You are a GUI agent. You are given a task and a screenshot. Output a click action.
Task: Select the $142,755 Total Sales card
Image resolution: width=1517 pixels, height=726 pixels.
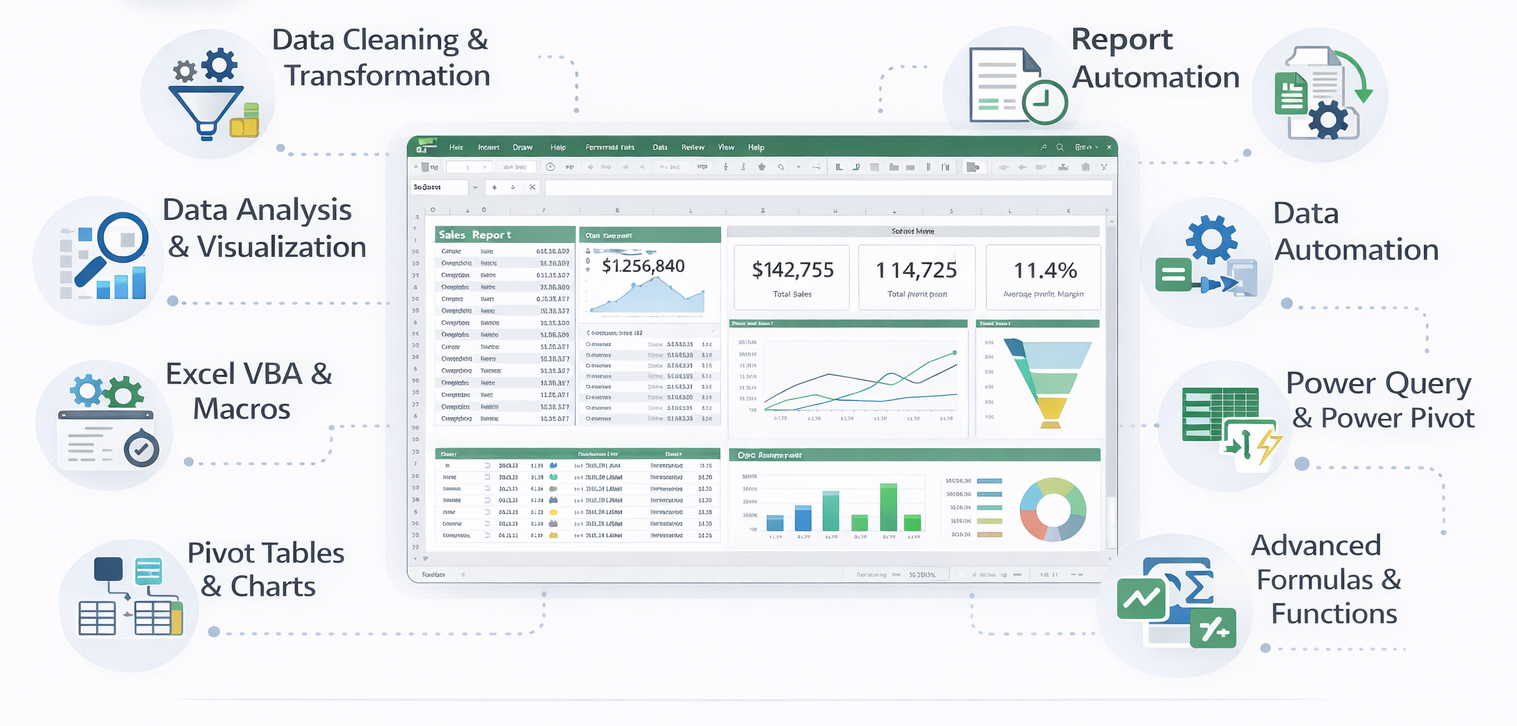pyautogui.click(x=792, y=278)
